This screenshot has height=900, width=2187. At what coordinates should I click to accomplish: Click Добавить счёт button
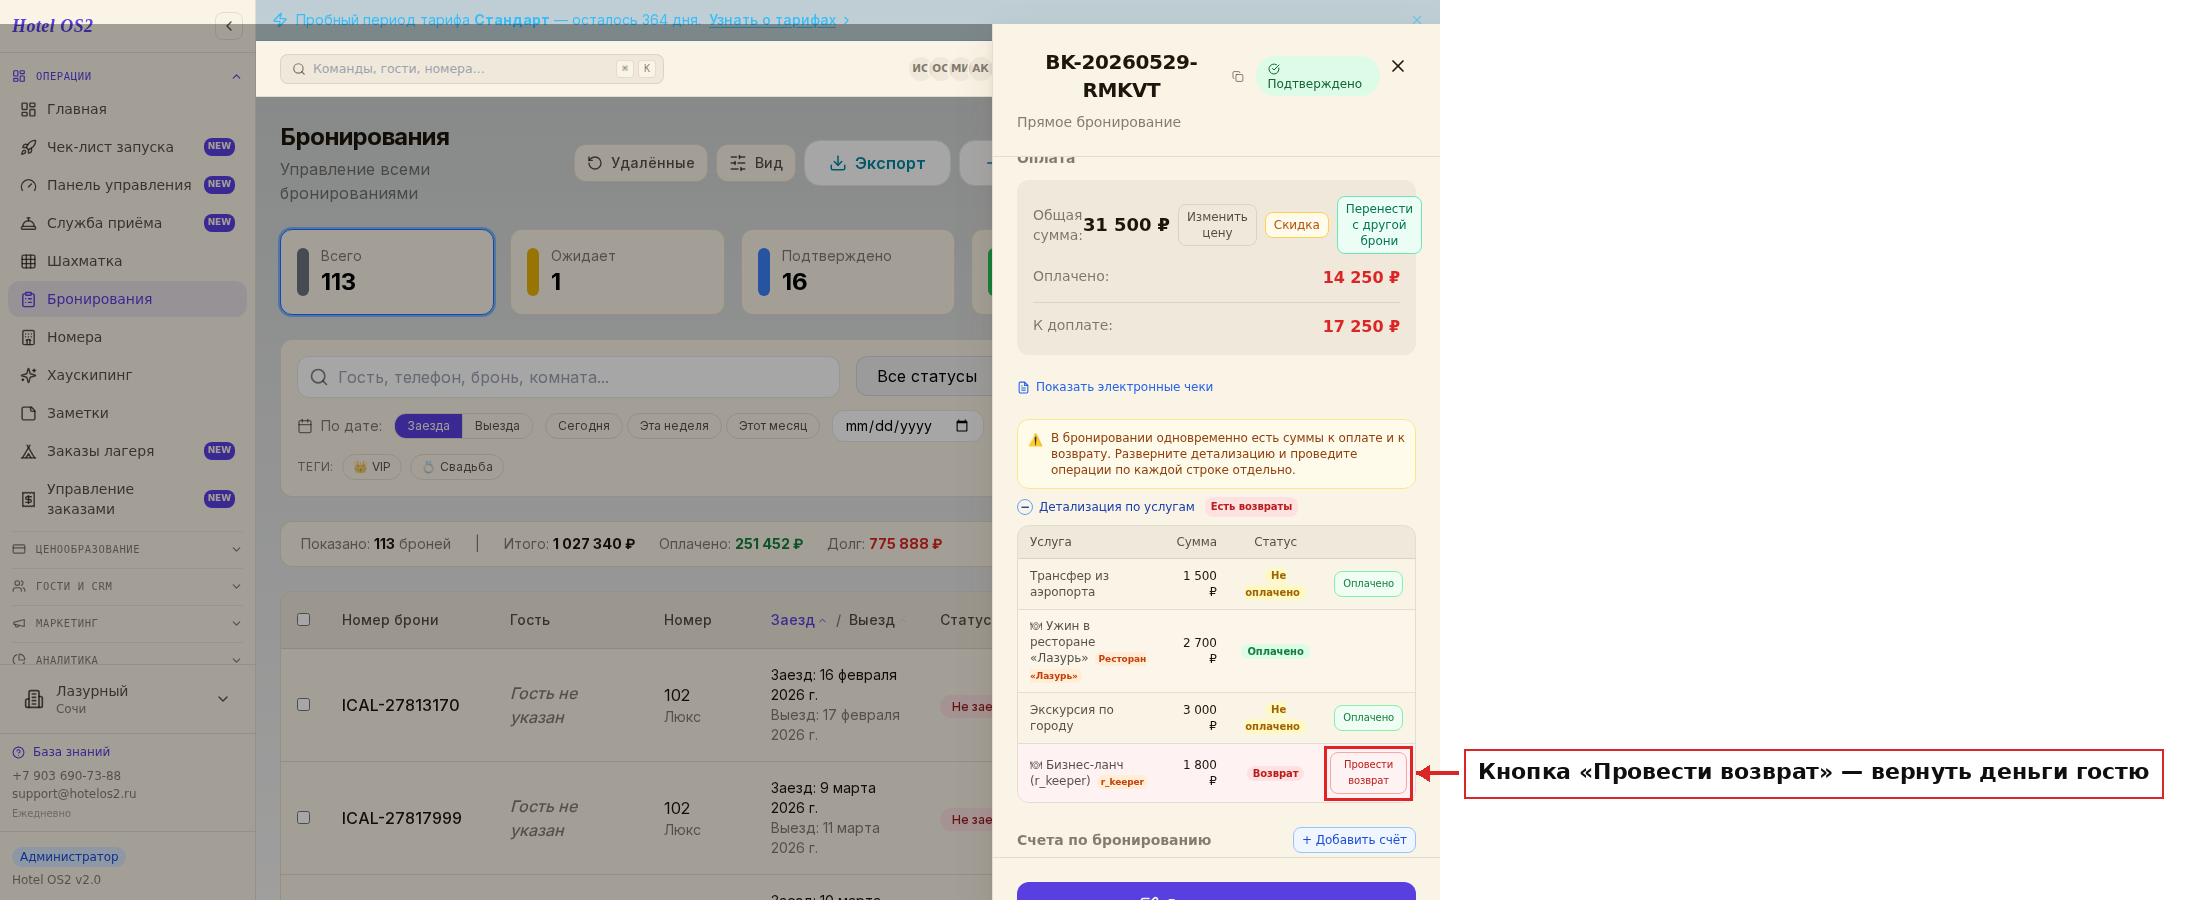(1354, 840)
